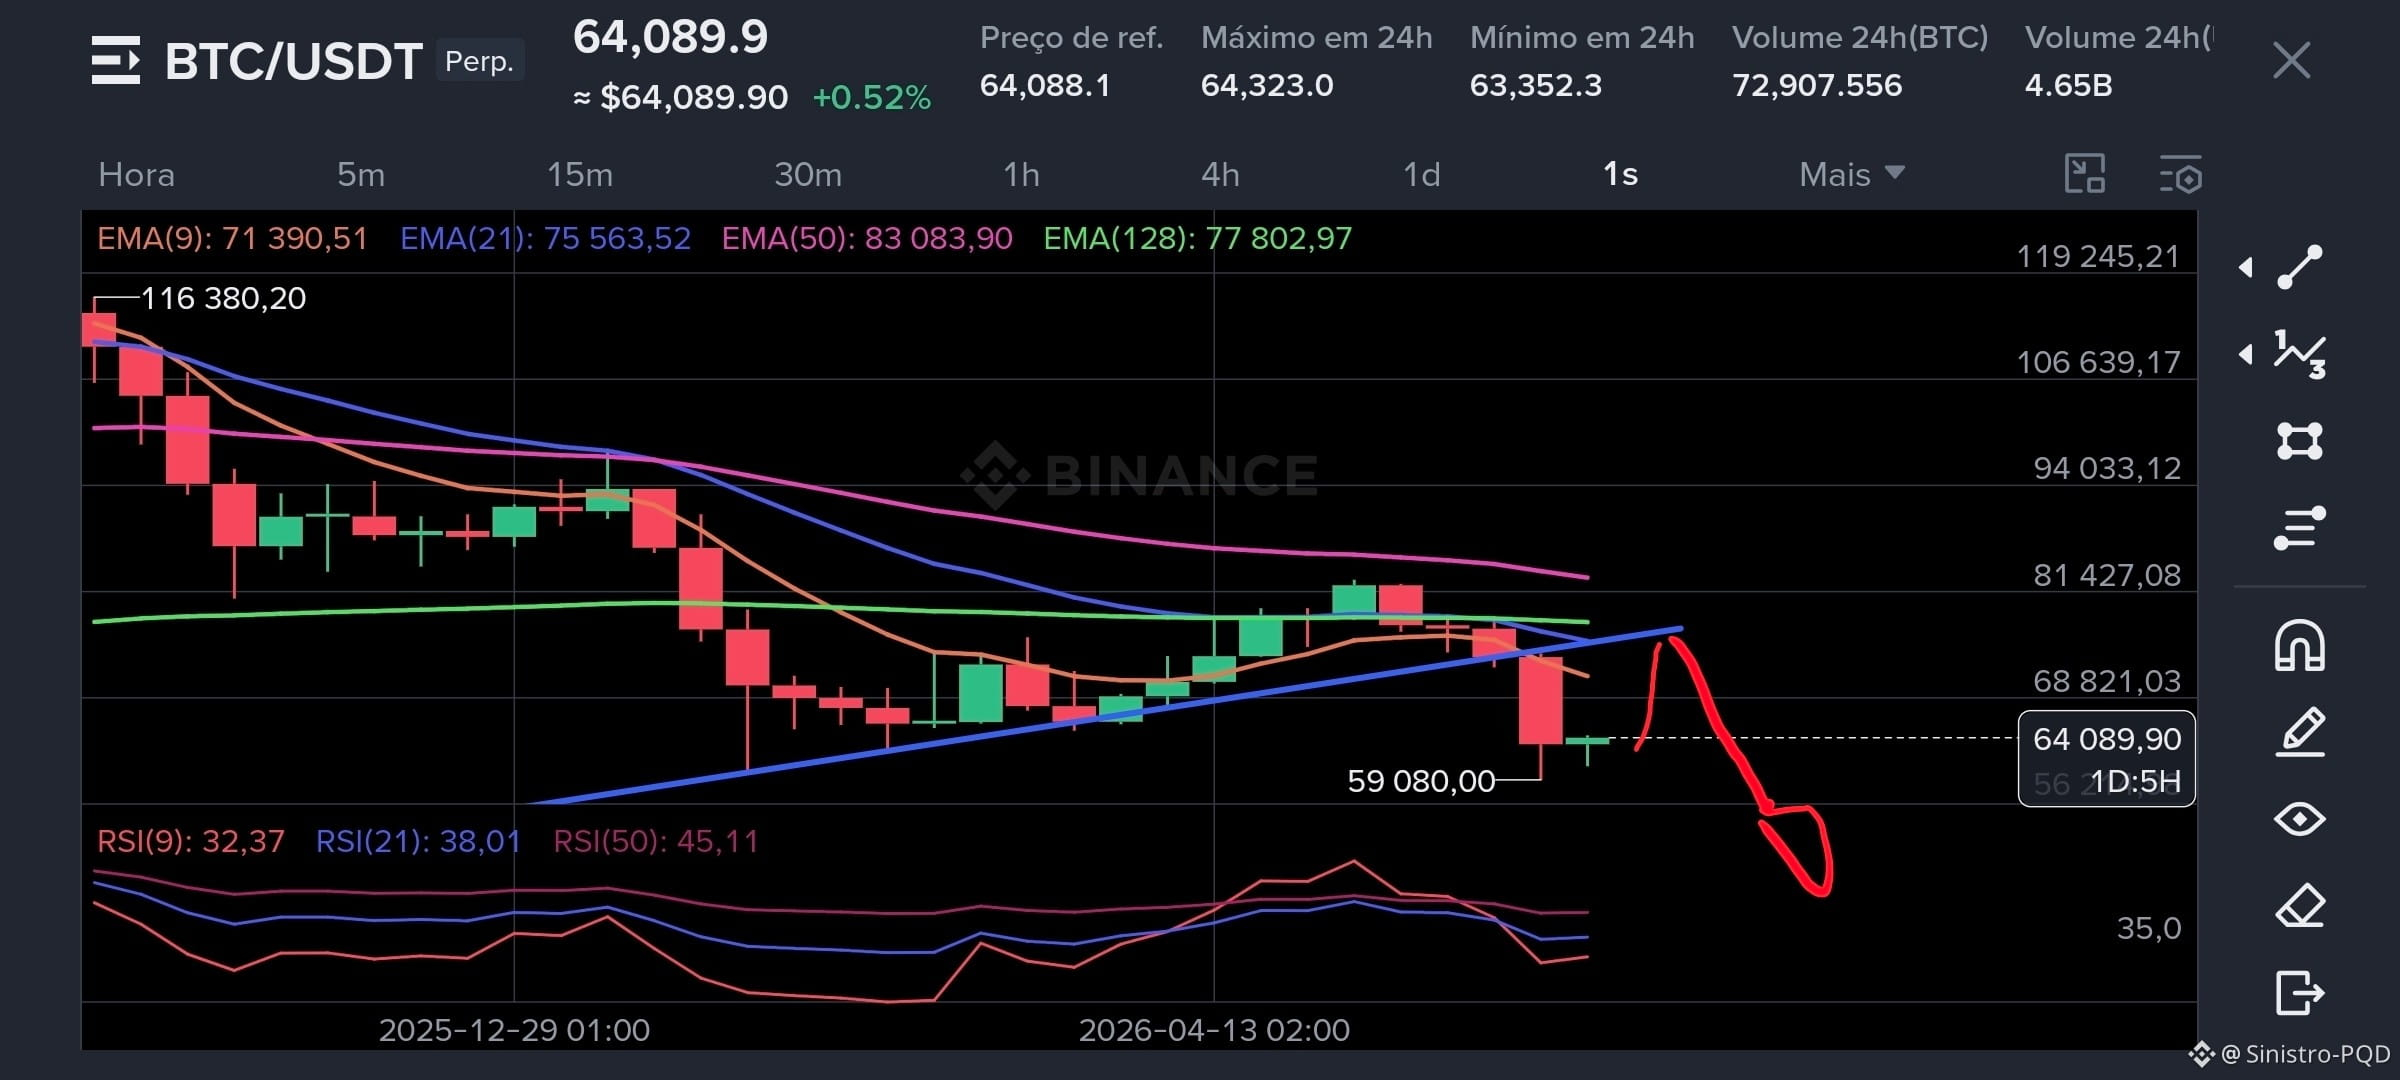This screenshot has width=2400, height=1080.
Task: Switch to the 30m timeframe
Action: pos(808,175)
